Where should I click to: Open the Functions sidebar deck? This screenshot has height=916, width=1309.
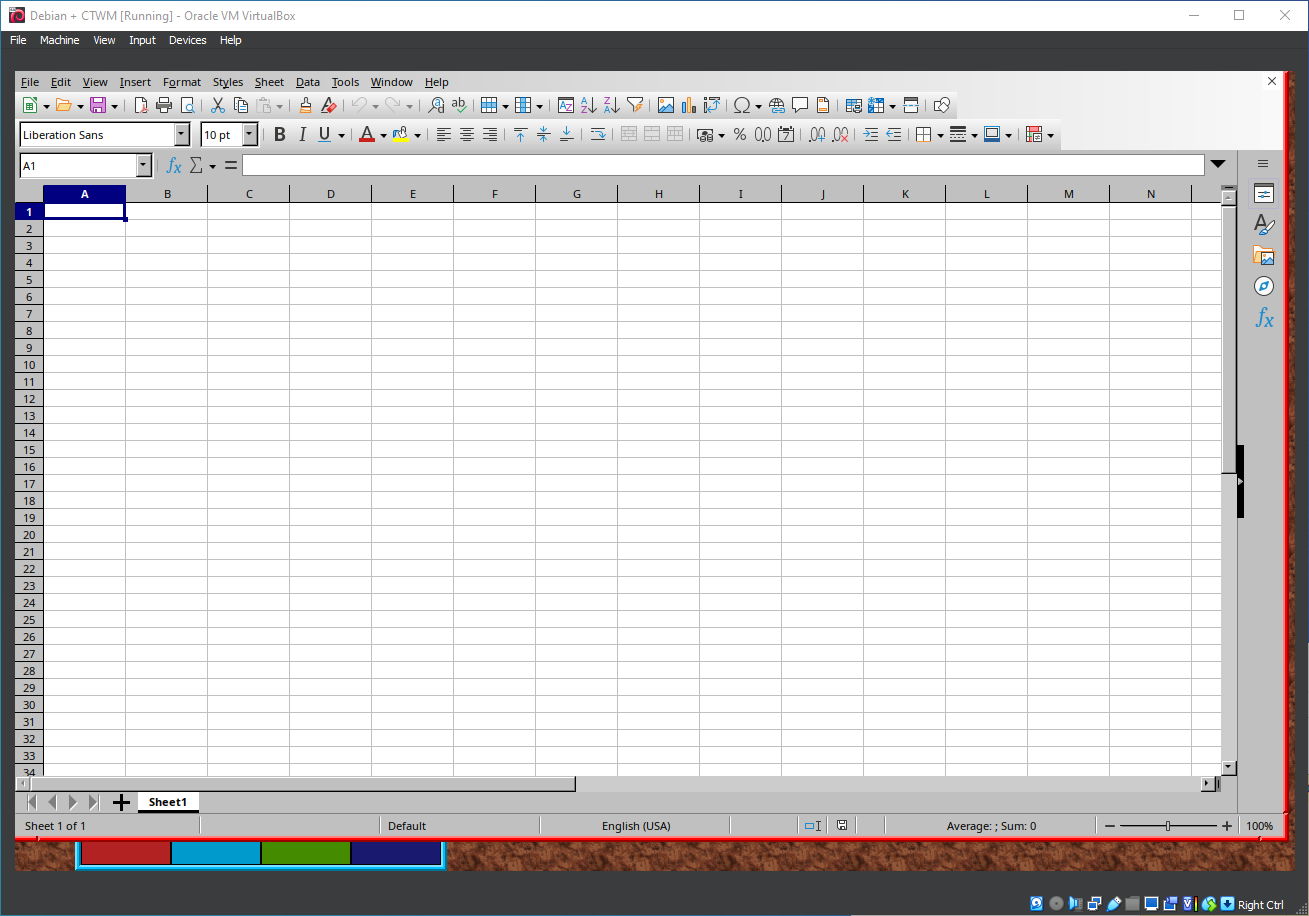[x=1263, y=319]
